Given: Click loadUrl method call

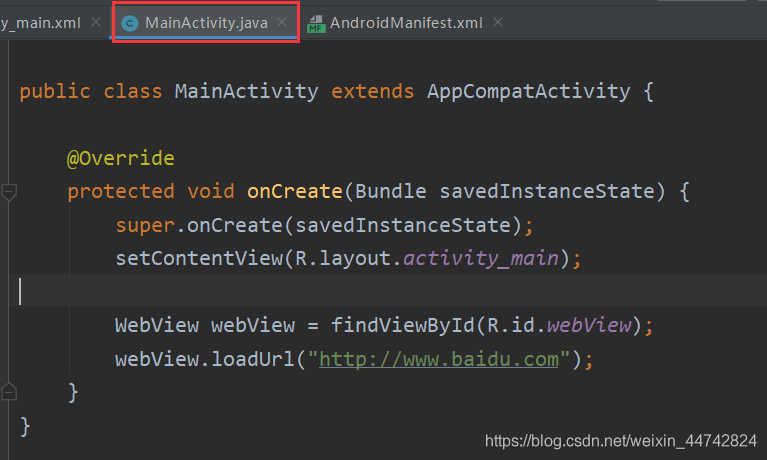Looking at the screenshot, I should pyautogui.click(x=253, y=360).
